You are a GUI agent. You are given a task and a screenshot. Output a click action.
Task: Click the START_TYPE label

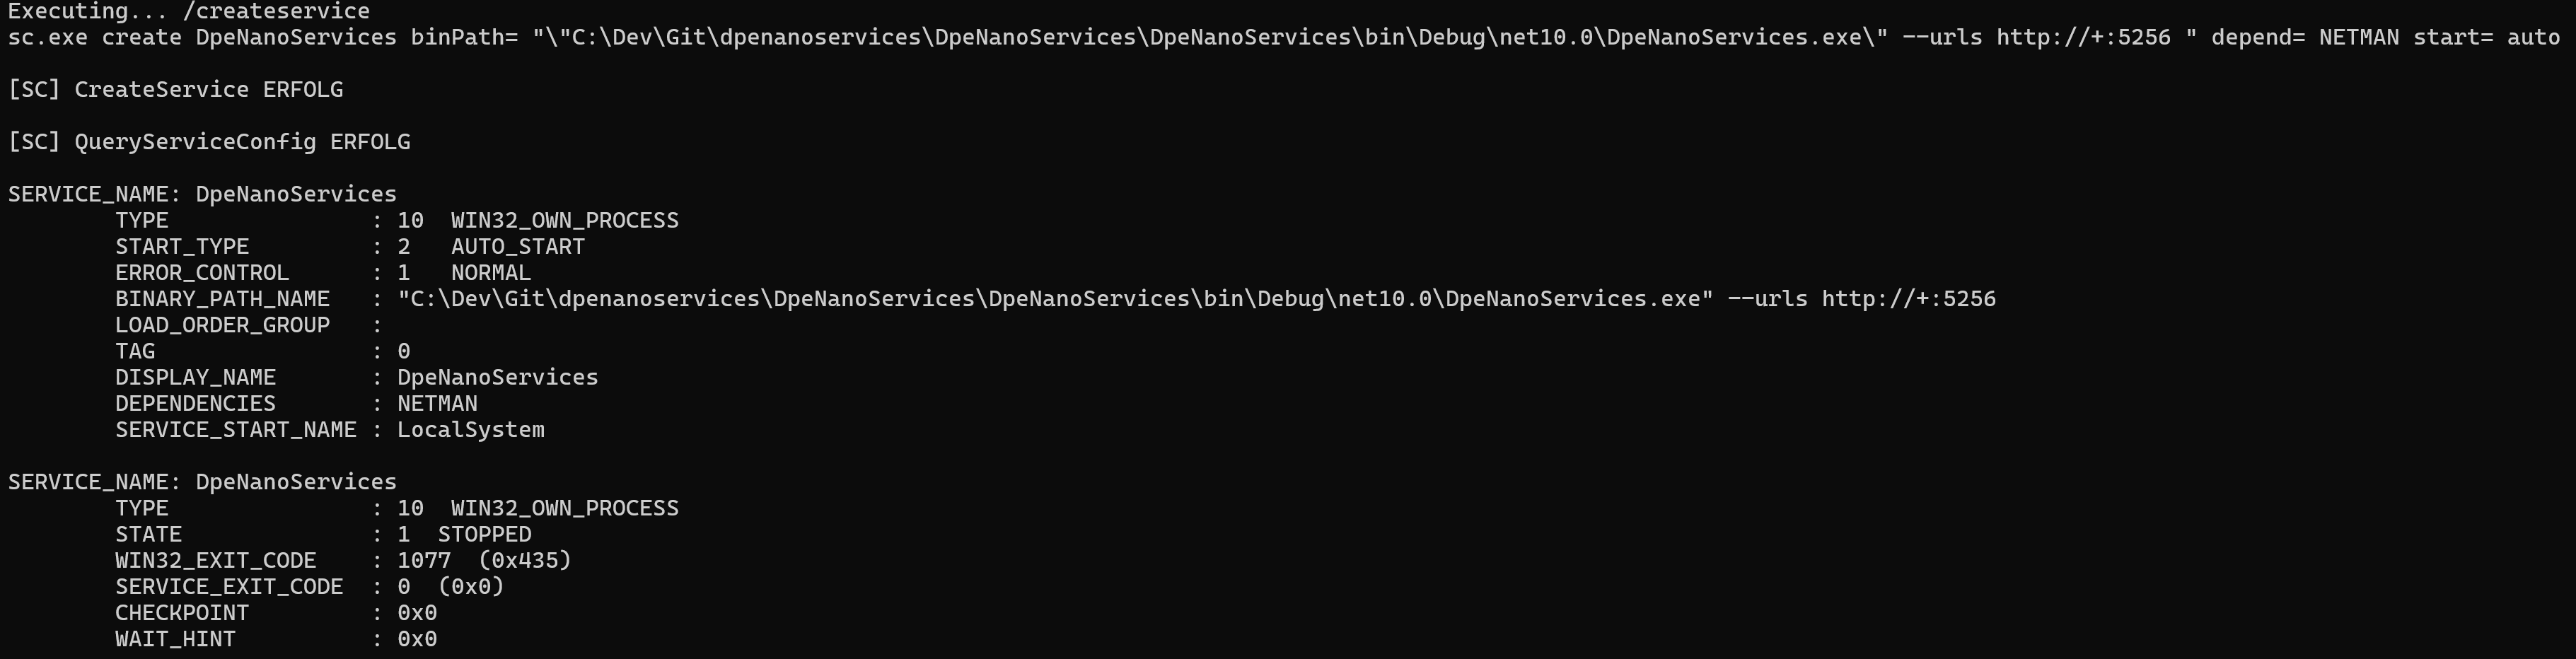pos(182,247)
